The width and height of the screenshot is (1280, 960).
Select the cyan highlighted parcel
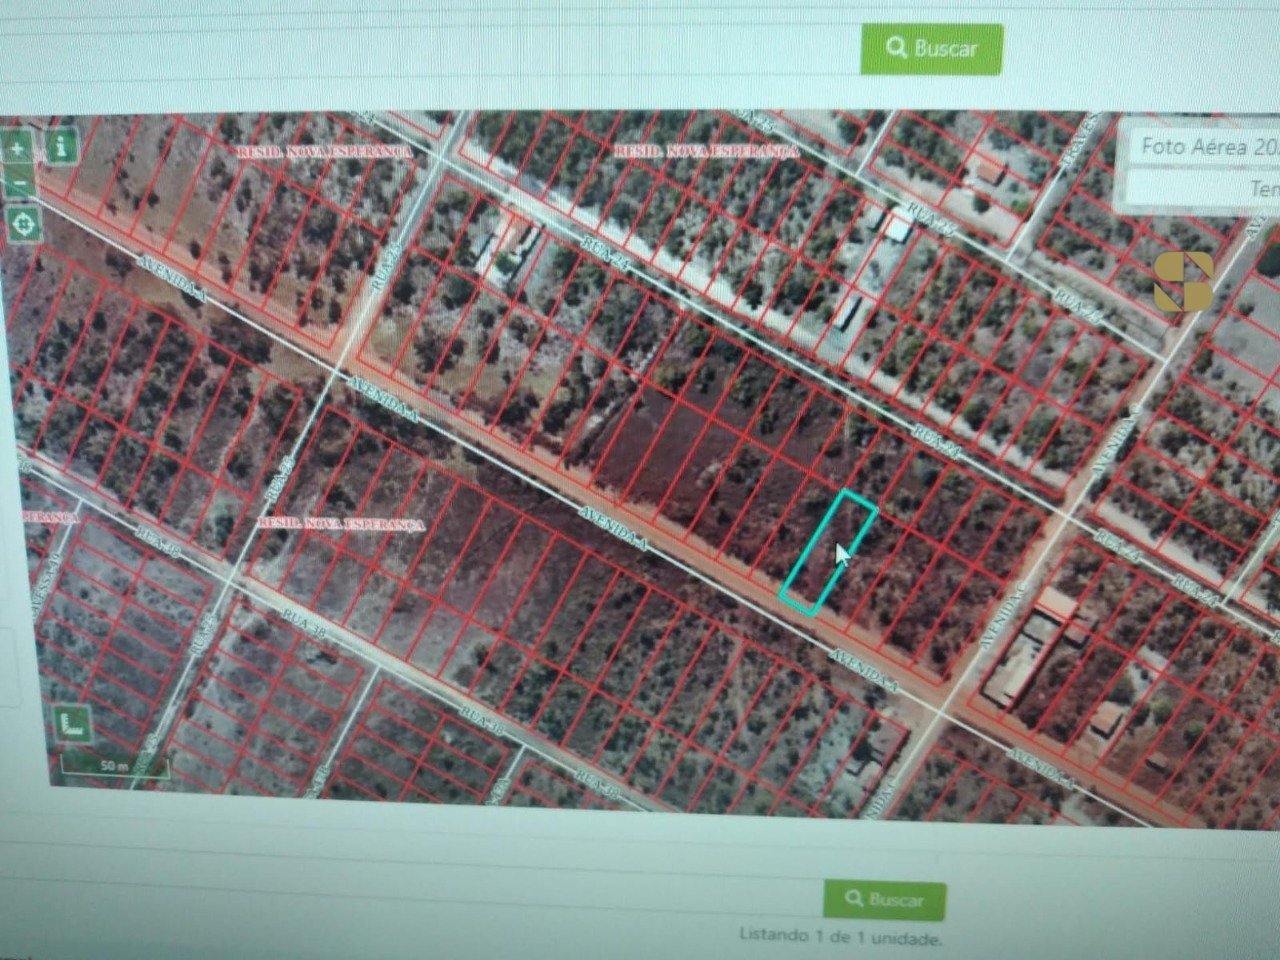click(x=829, y=551)
